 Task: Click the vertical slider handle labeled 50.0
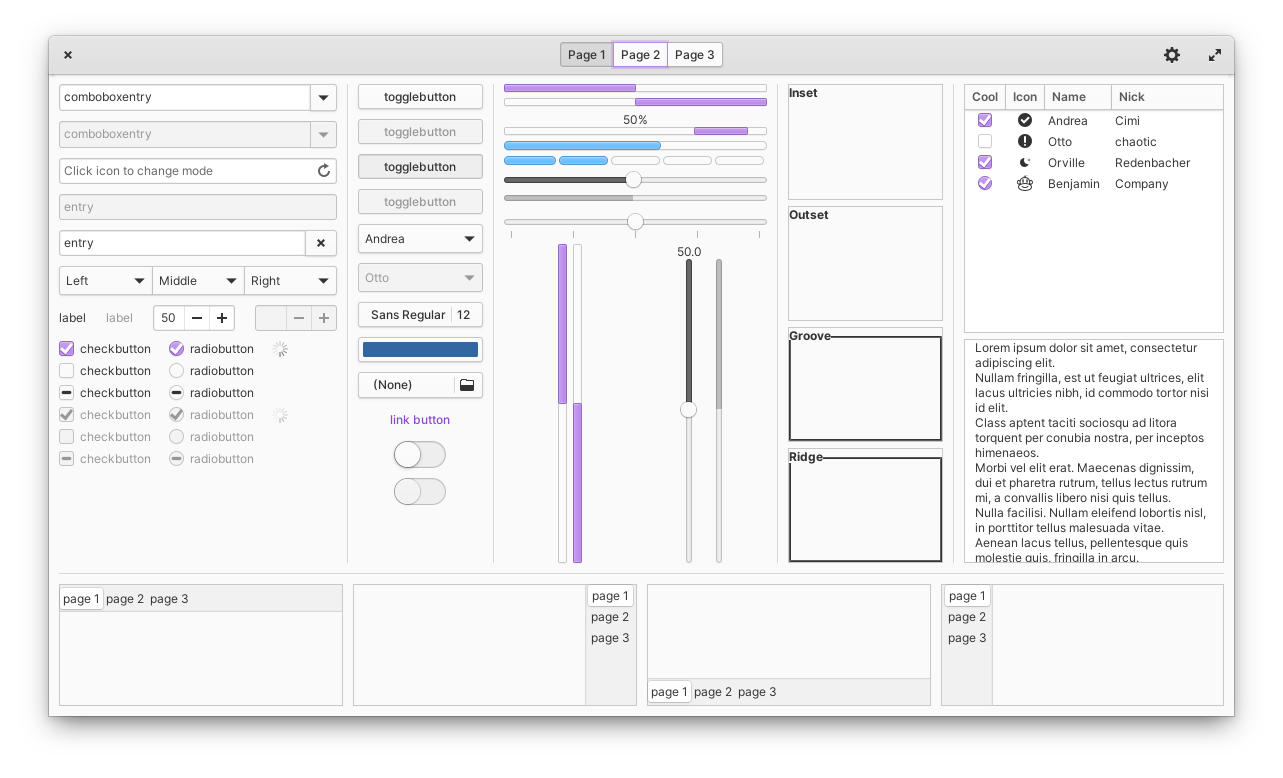pos(689,410)
